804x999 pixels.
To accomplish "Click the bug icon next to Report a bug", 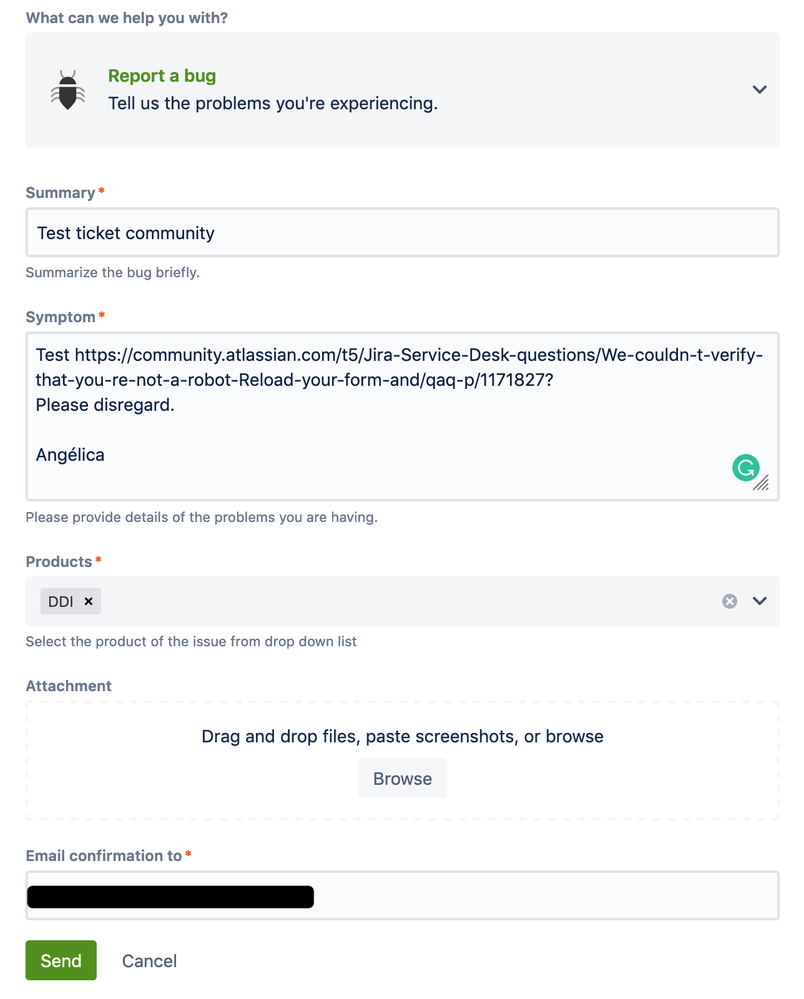I will (x=67, y=89).
